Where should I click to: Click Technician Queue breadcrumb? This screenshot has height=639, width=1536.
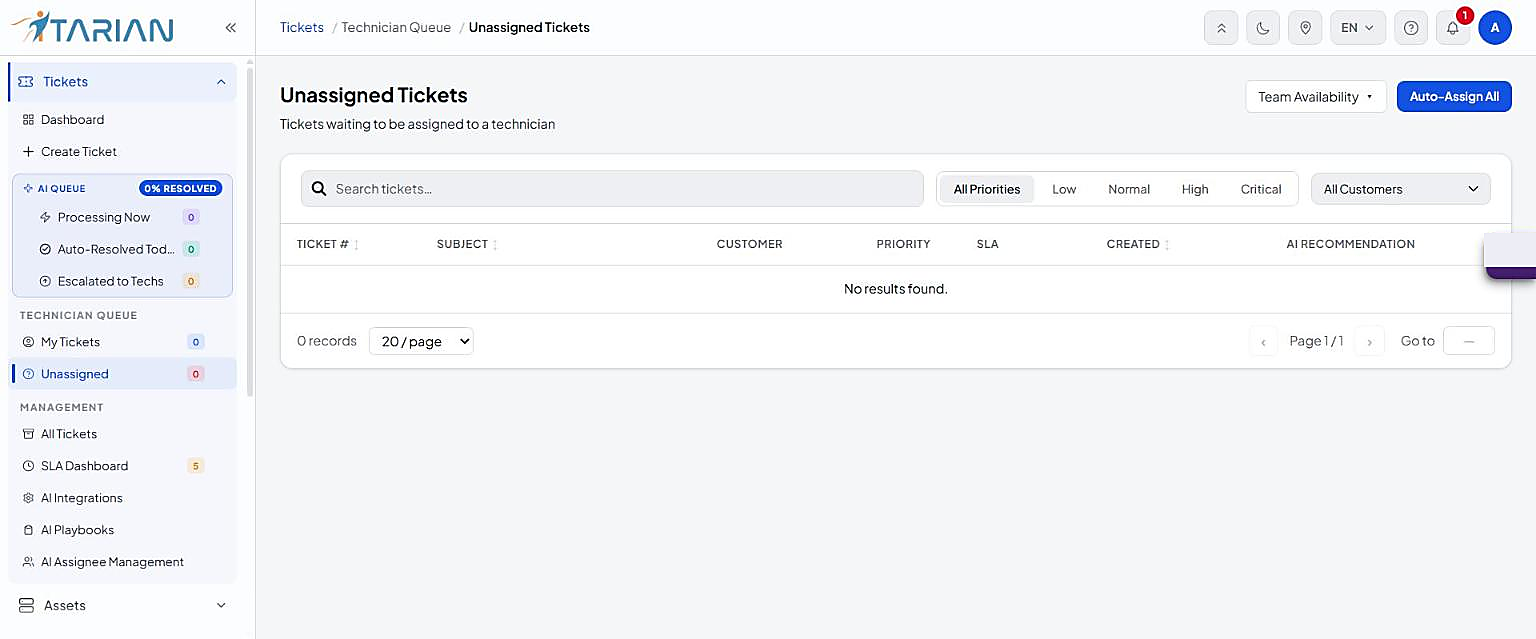click(x=396, y=28)
